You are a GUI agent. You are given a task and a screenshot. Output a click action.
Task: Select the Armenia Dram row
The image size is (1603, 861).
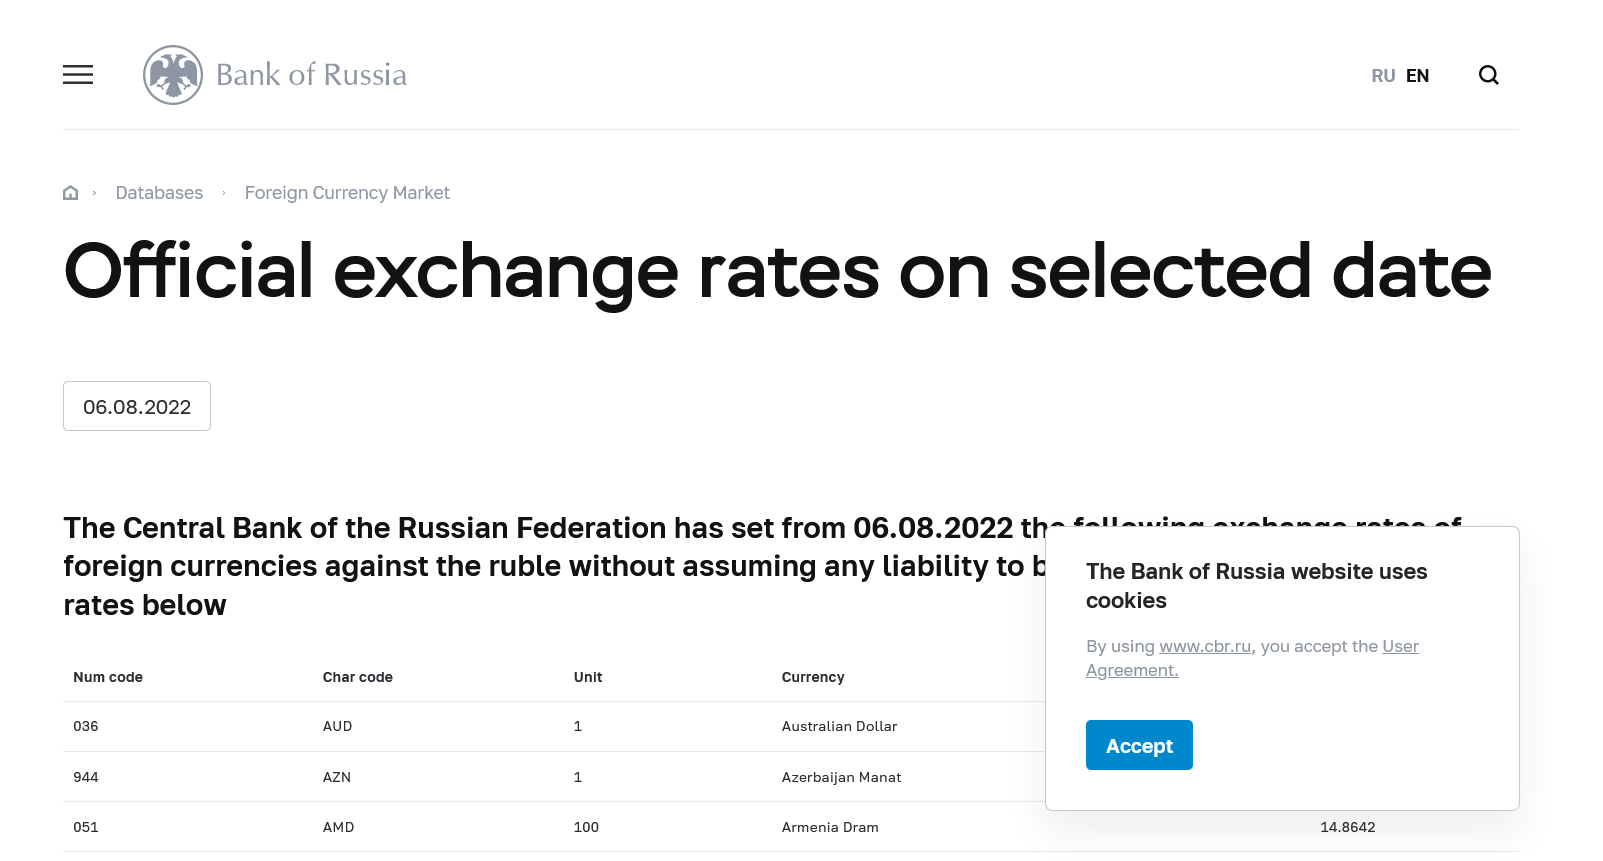[x=830, y=827]
